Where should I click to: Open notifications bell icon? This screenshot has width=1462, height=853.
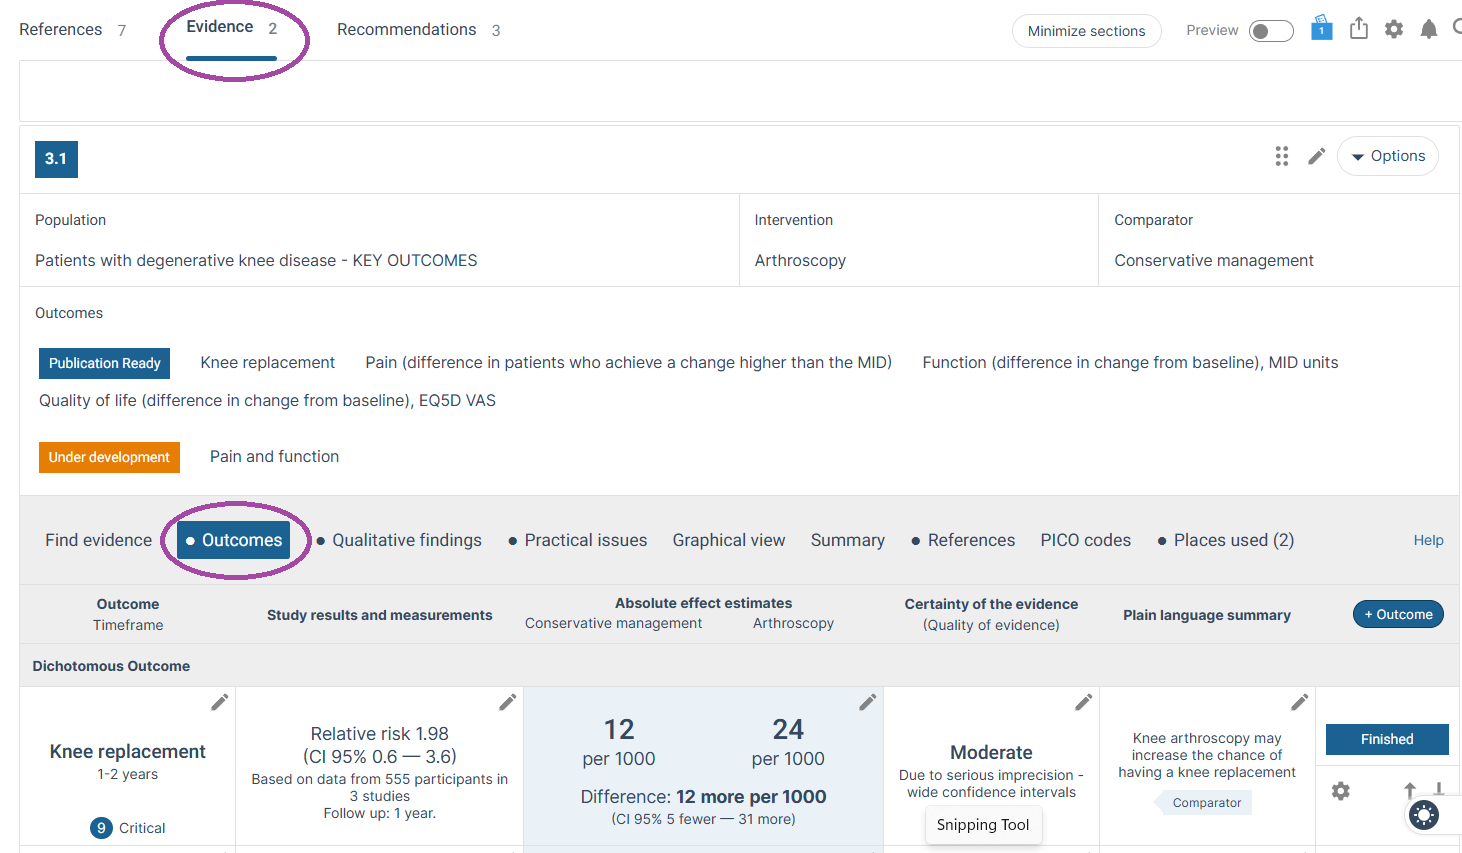[x=1429, y=30]
